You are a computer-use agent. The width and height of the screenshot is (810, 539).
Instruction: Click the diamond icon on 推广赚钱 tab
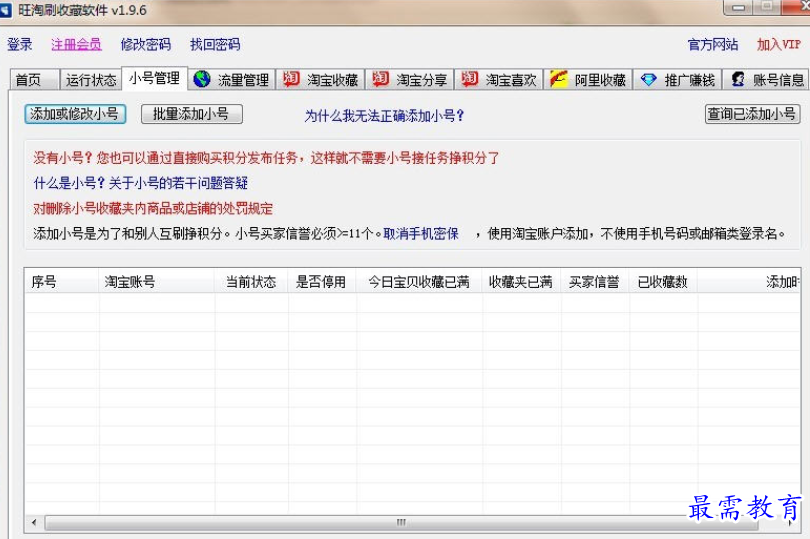(649, 80)
